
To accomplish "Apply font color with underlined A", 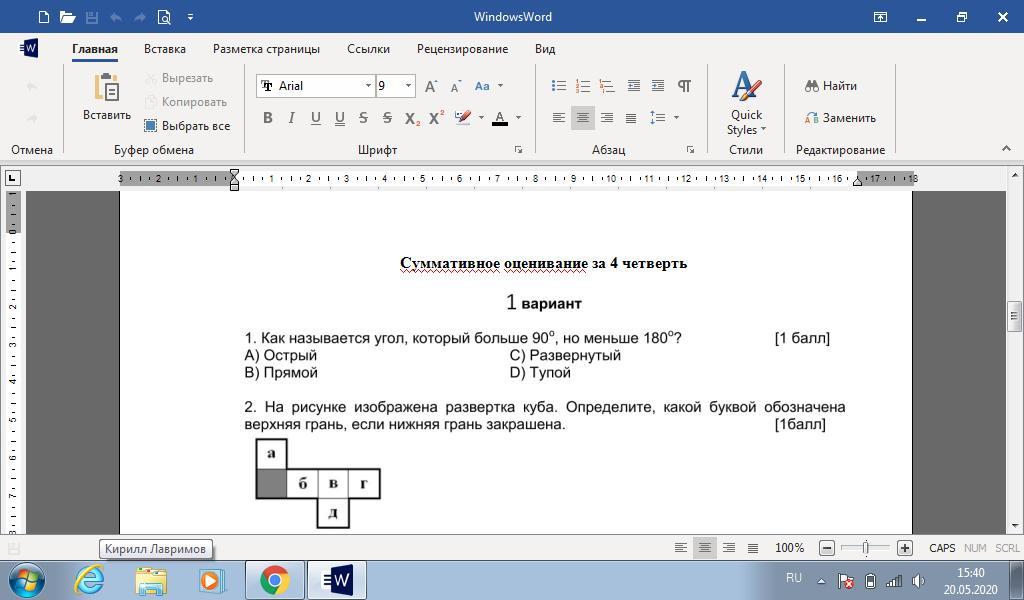I will pos(500,118).
